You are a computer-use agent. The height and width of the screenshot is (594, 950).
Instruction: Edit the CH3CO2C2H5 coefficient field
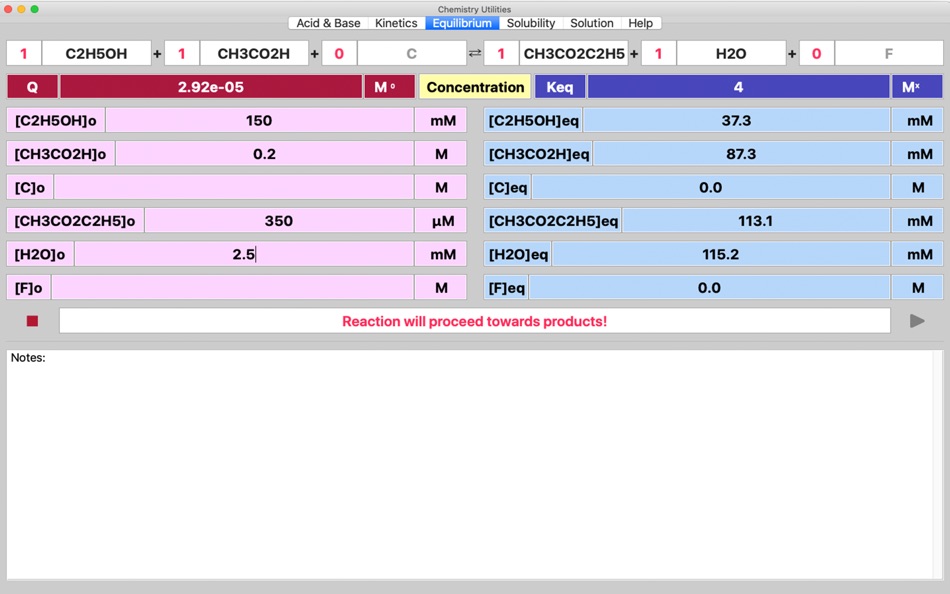[500, 53]
